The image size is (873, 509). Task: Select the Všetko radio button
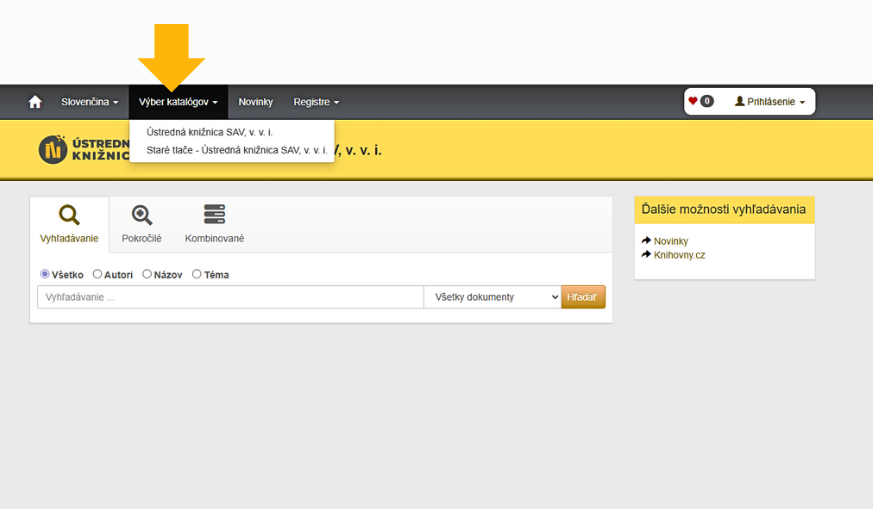click(x=45, y=274)
